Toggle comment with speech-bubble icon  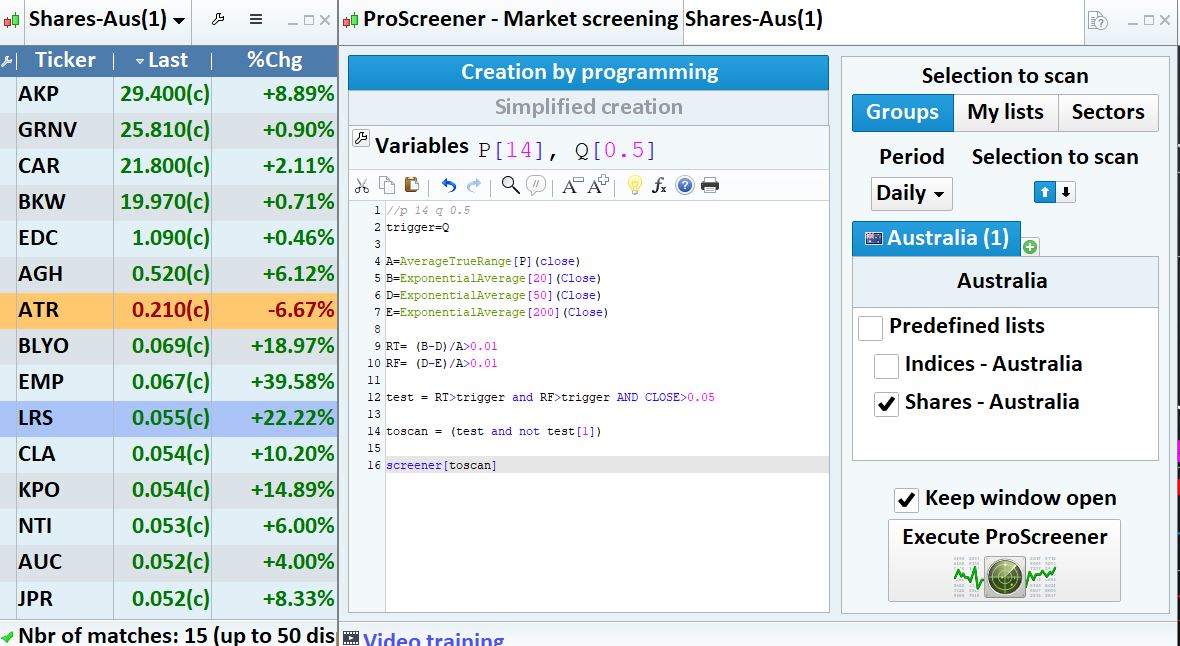click(535, 185)
